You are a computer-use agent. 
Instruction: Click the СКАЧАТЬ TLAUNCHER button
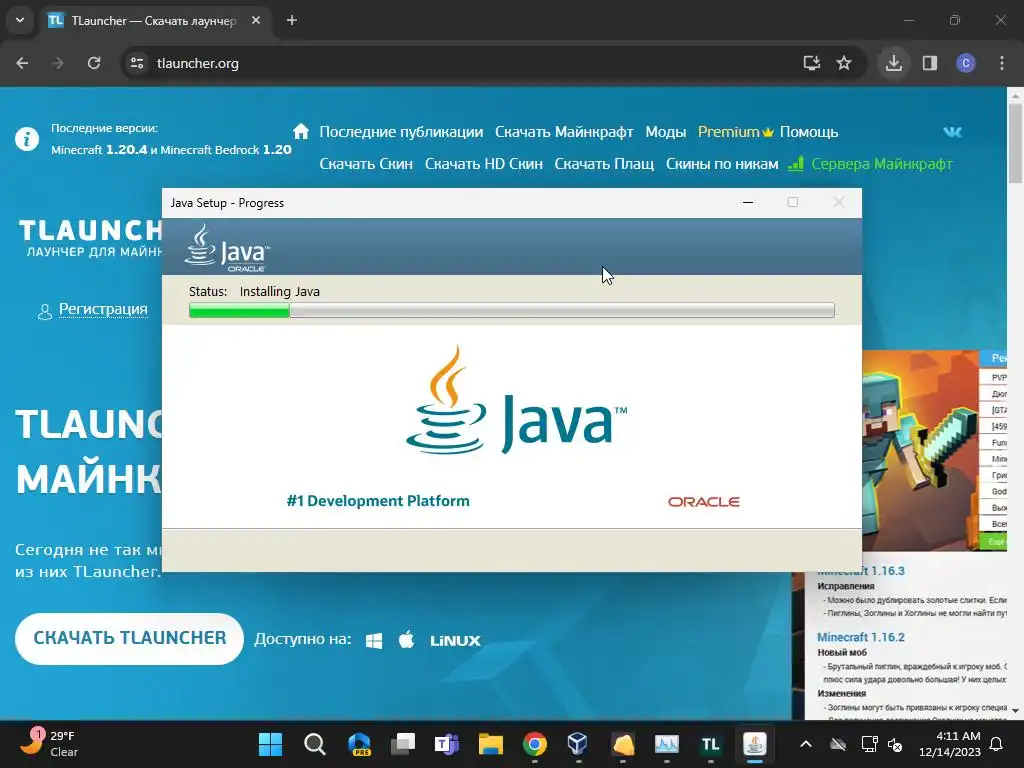[x=129, y=639]
